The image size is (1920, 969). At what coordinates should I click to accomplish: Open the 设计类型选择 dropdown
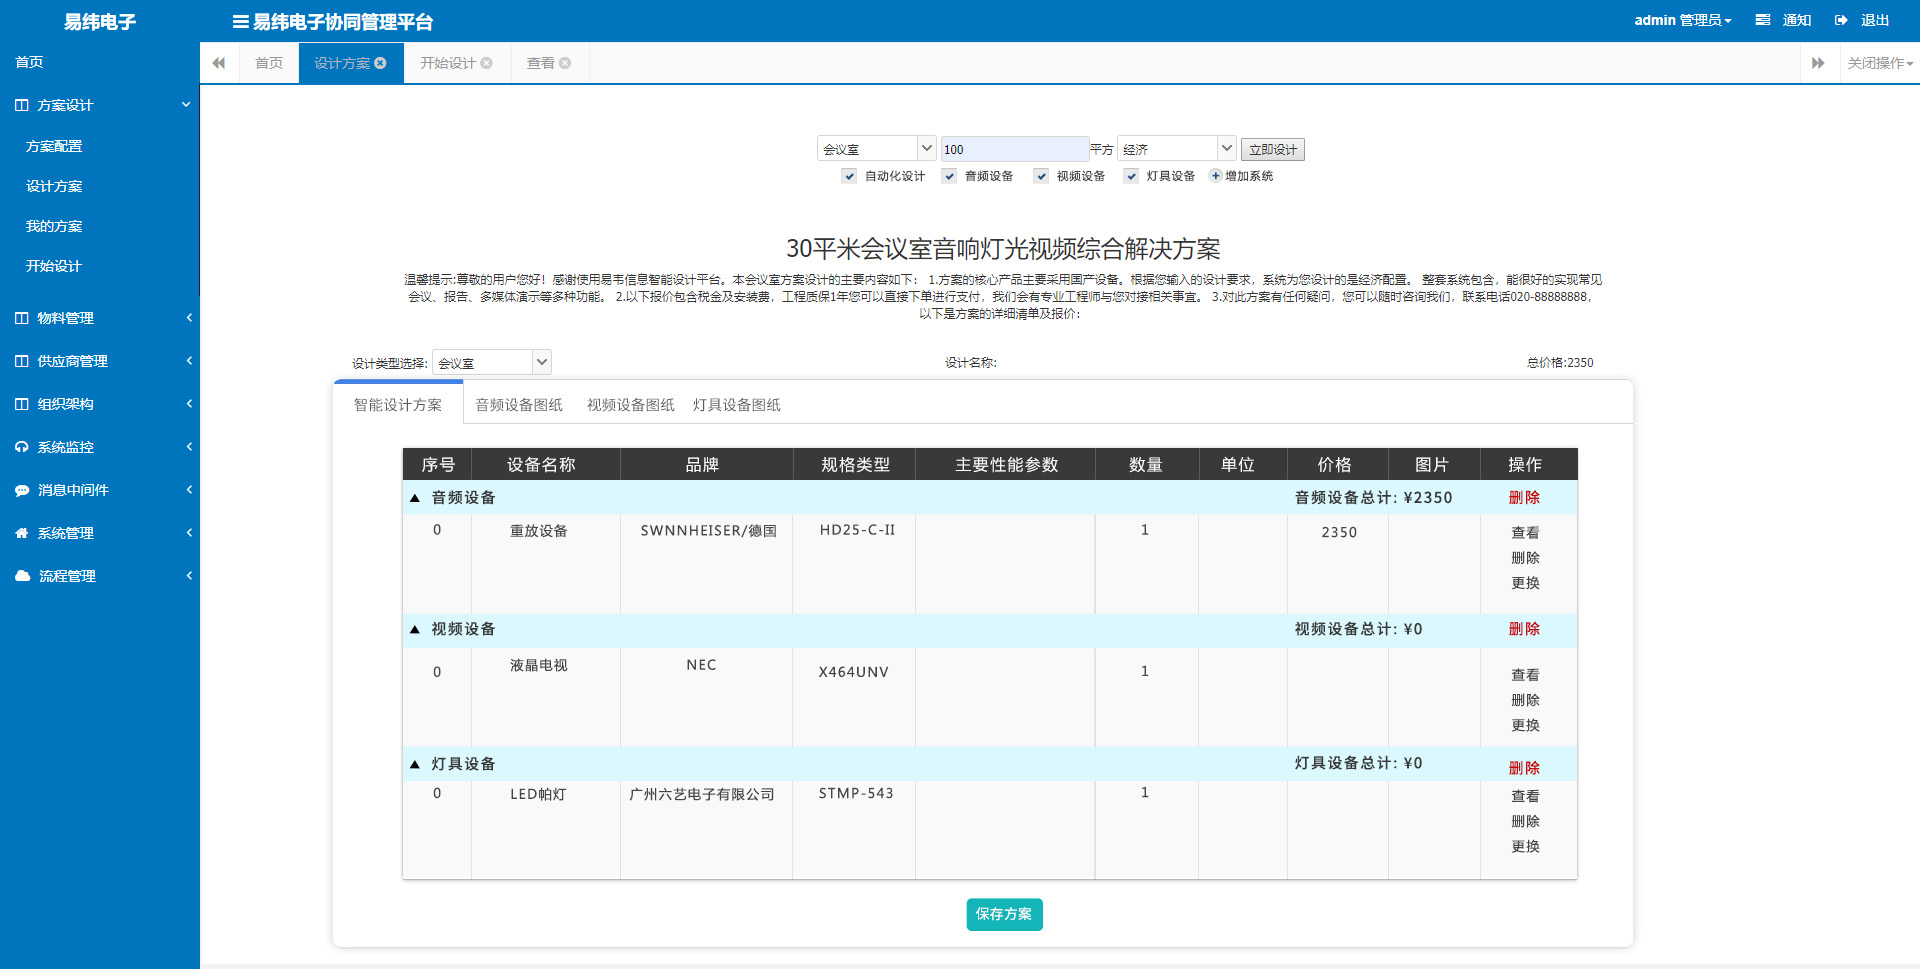click(x=491, y=362)
